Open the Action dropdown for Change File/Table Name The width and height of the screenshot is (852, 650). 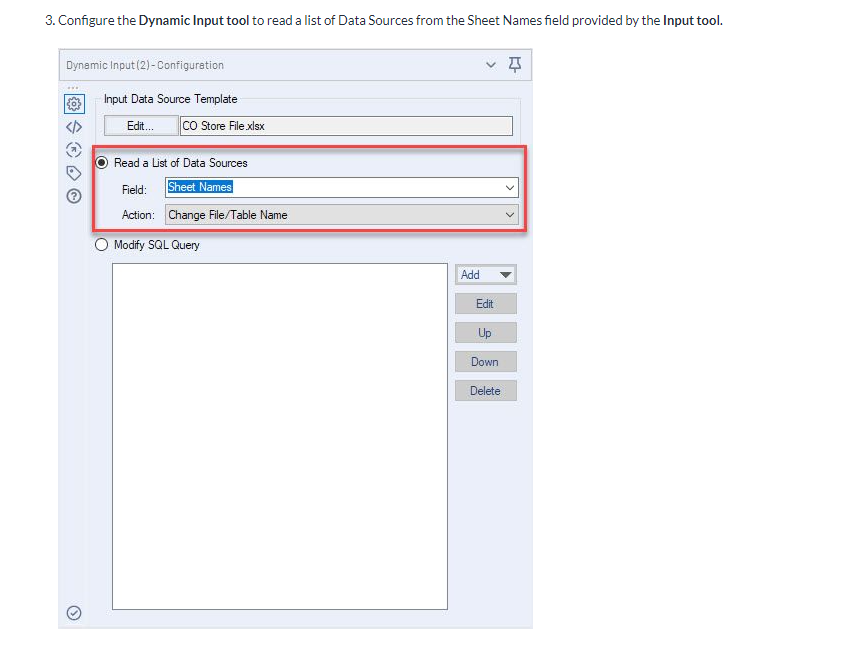pyautogui.click(x=340, y=214)
